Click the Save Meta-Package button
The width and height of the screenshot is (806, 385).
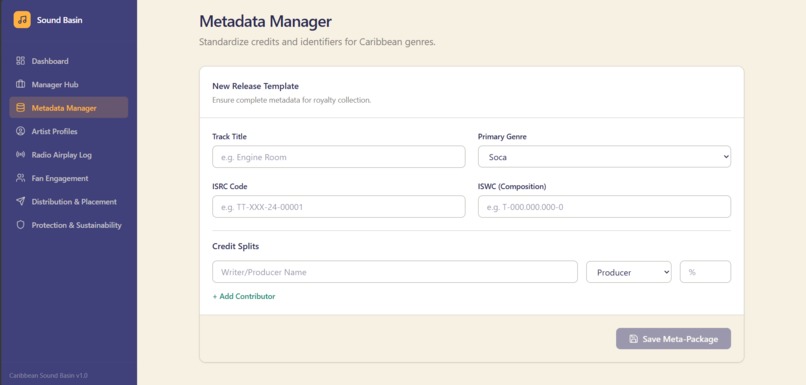coord(673,339)
